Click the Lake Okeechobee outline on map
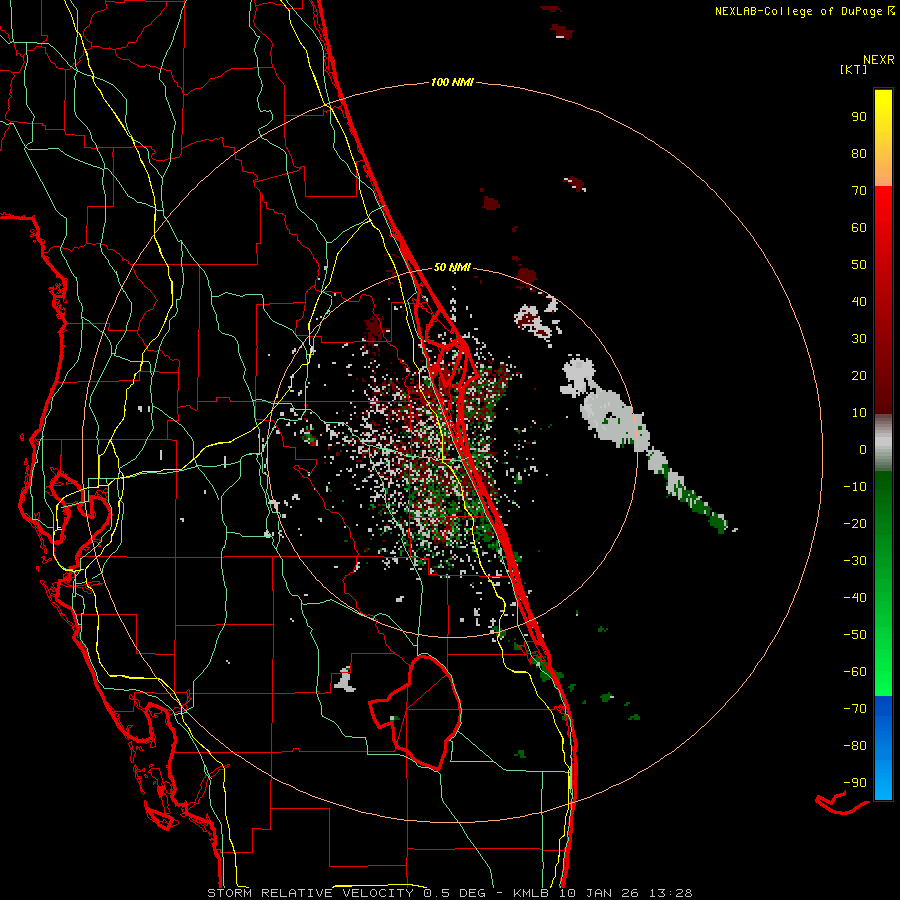 [x=417, y=712]
